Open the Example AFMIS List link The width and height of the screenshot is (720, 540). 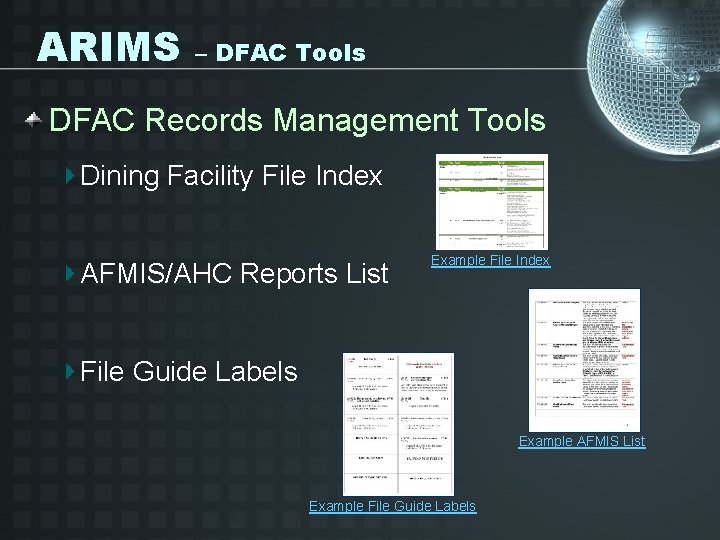tap(582, 441)
